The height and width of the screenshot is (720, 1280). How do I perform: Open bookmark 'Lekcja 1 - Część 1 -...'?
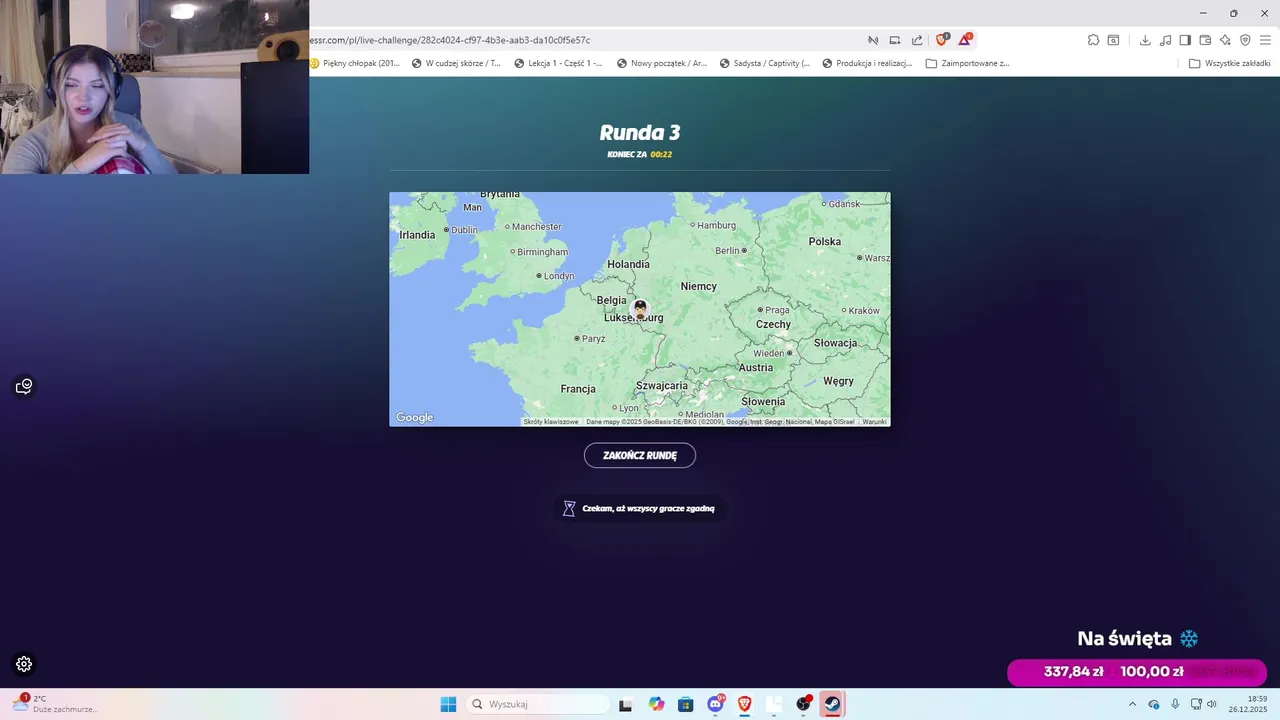point(559,63)
